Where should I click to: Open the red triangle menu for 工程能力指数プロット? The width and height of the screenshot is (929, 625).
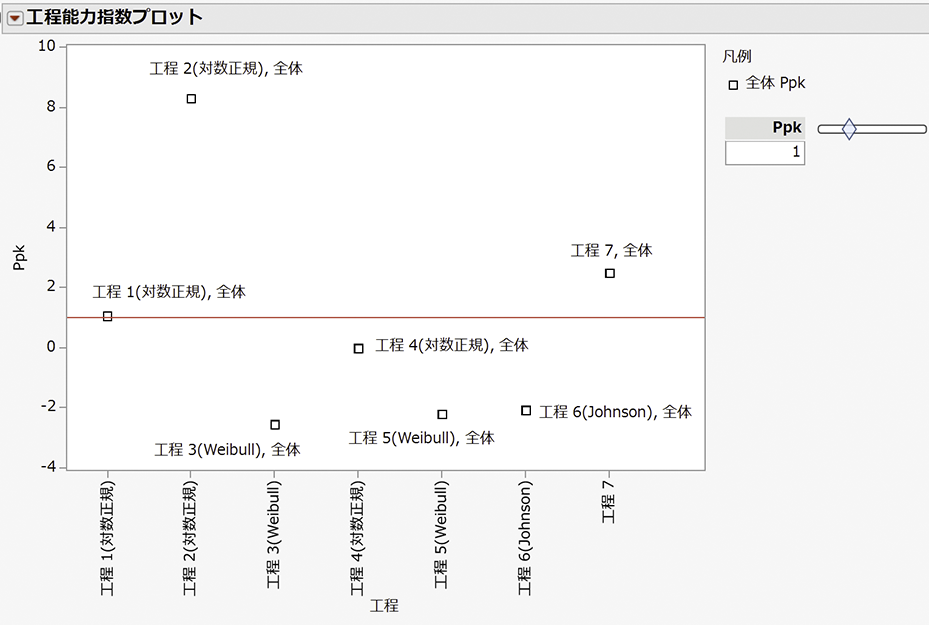pyautogui.click(x=15, y=19)
